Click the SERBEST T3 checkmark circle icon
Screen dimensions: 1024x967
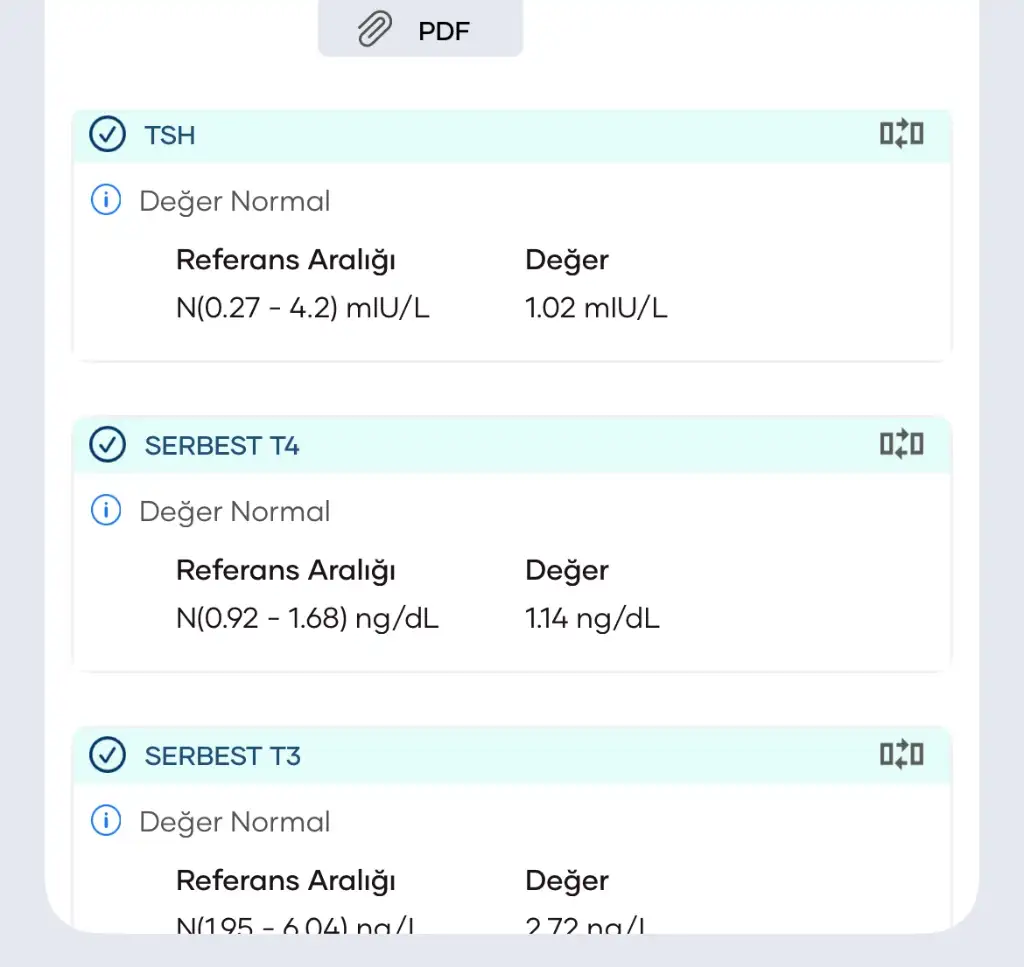(x=107, y=755)
